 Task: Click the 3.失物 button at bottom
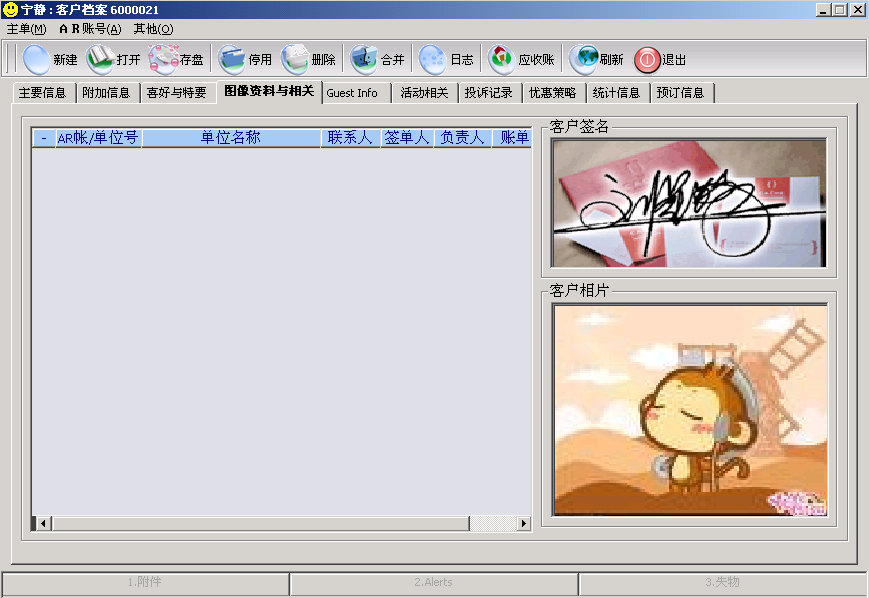[x=723, y=582]
